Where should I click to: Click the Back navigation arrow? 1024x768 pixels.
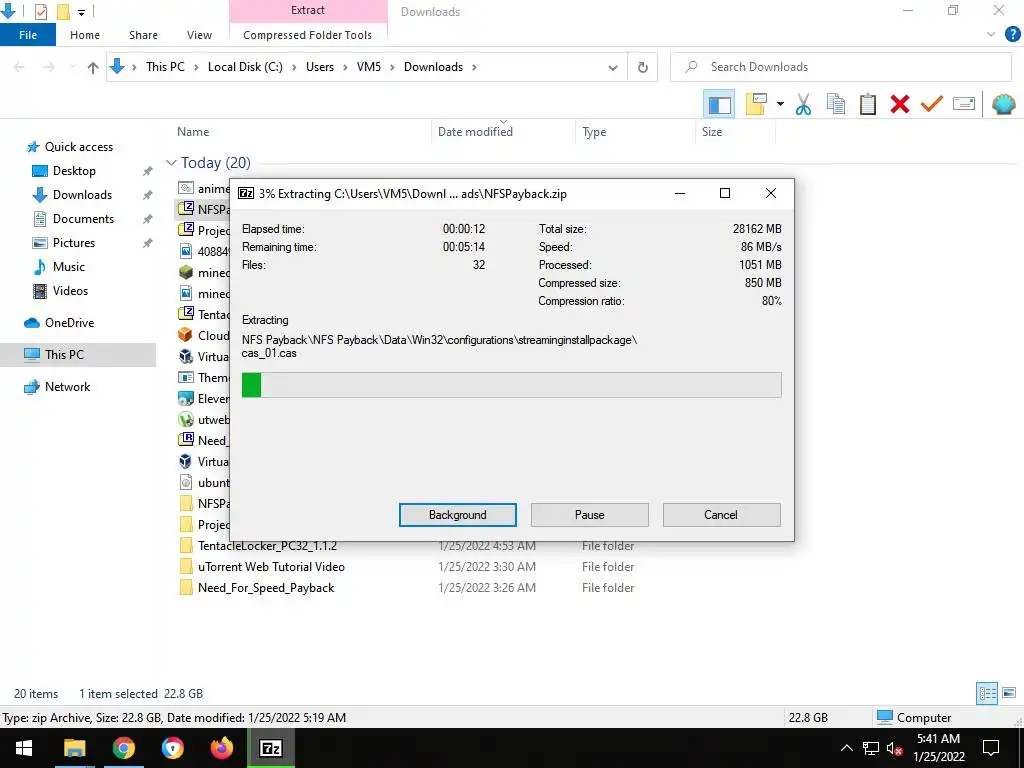click(x=20, y=67)
